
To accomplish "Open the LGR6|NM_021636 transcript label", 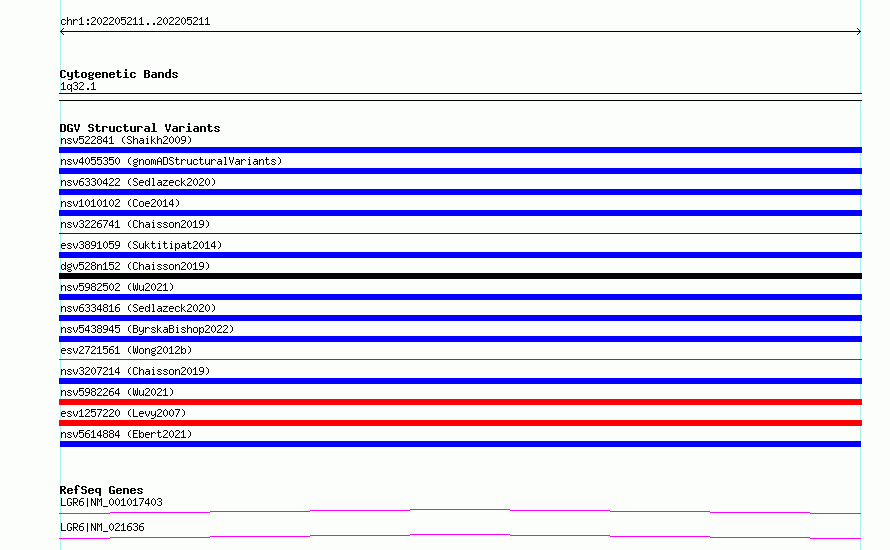I will point(102,527).
